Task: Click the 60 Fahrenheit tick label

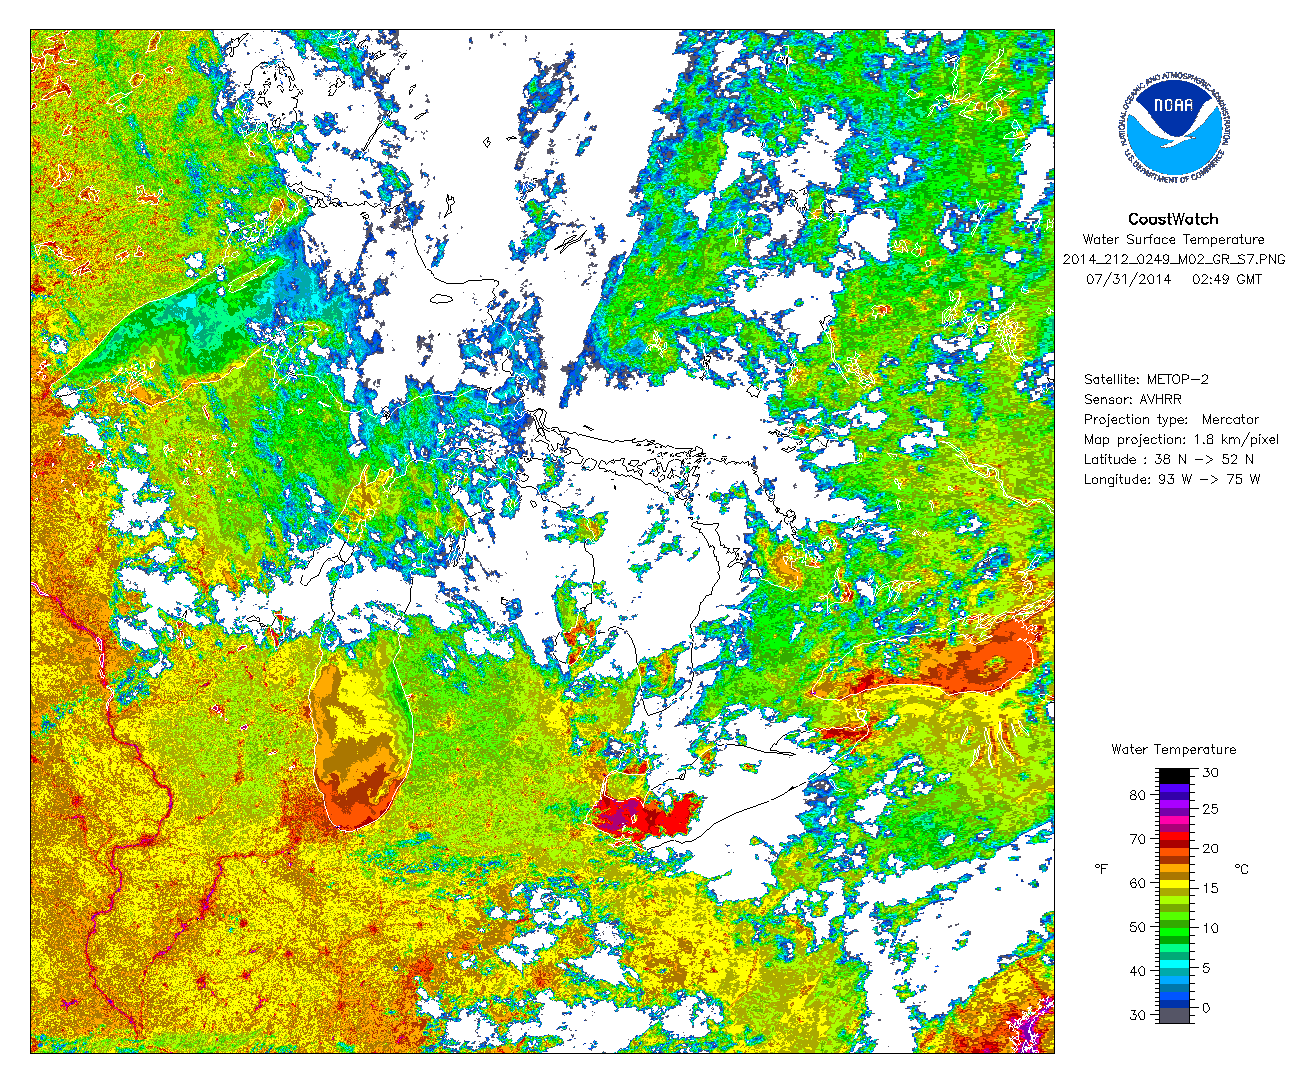Action: coord(1138,884)
